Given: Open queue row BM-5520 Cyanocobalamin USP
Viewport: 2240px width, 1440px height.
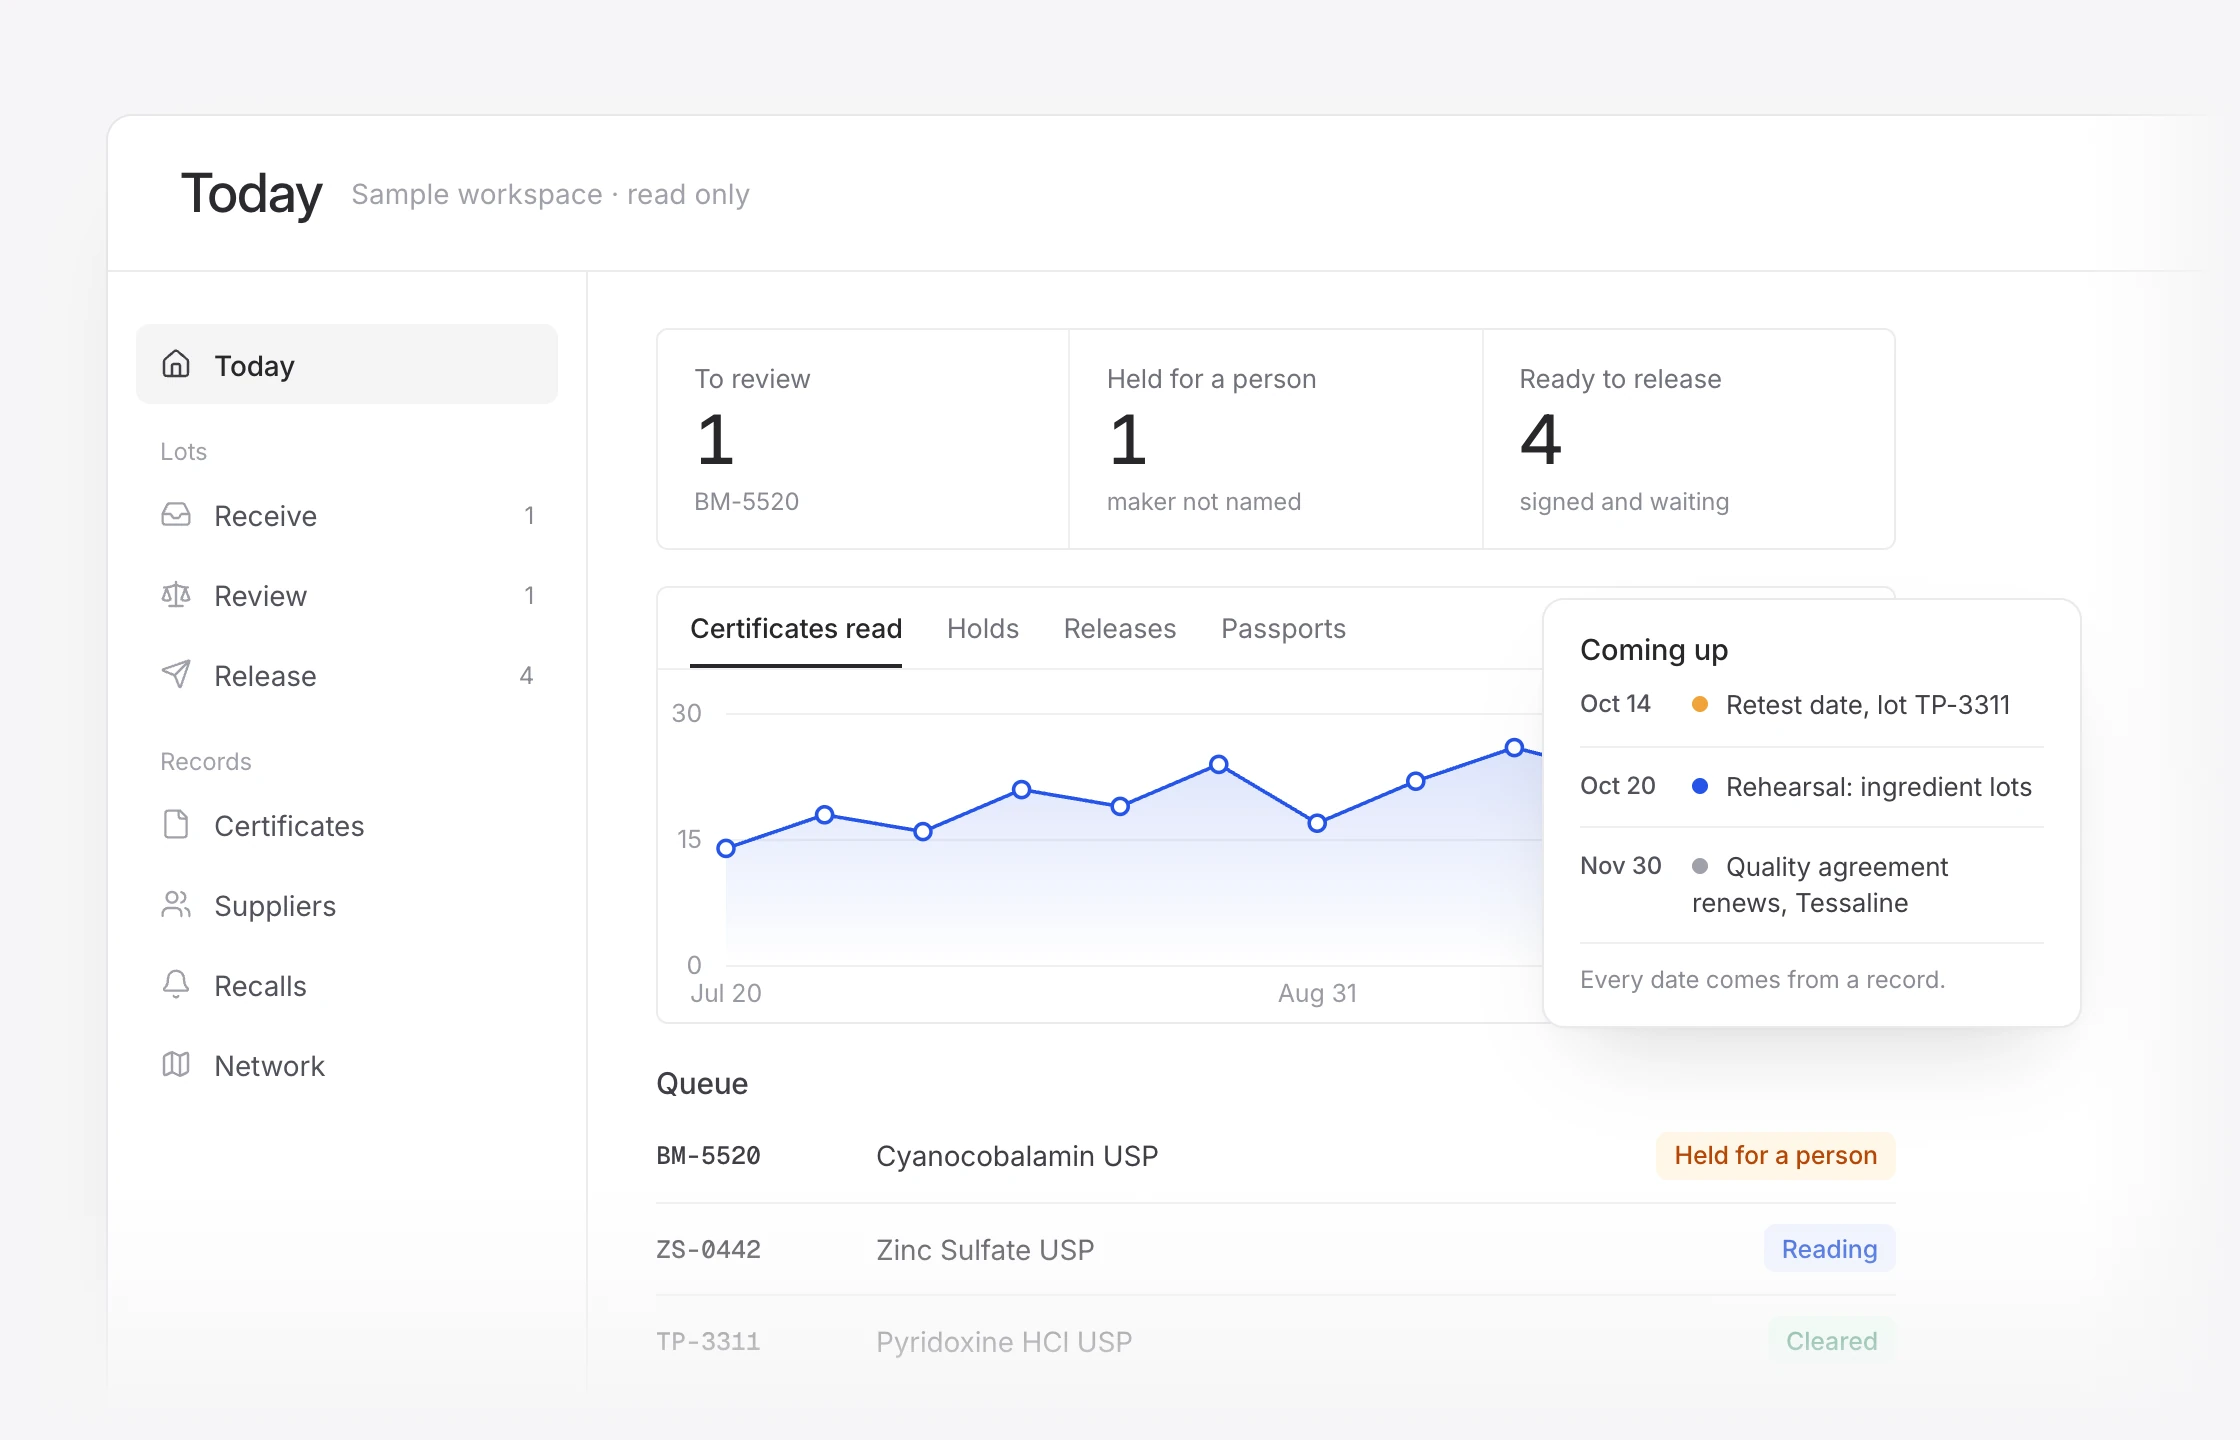Looking at the screenshot, I should click(1275, 1156).
